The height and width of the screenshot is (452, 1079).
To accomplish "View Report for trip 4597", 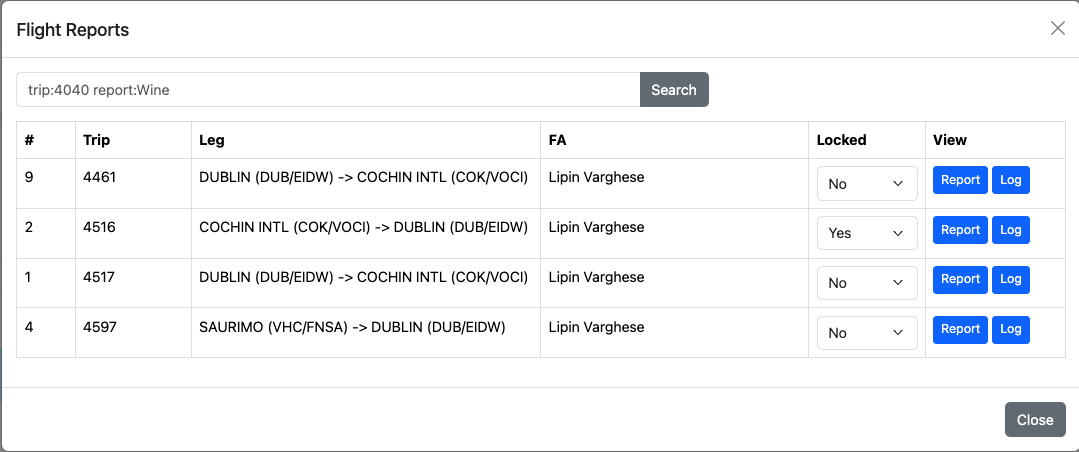I will click(960, 329).
